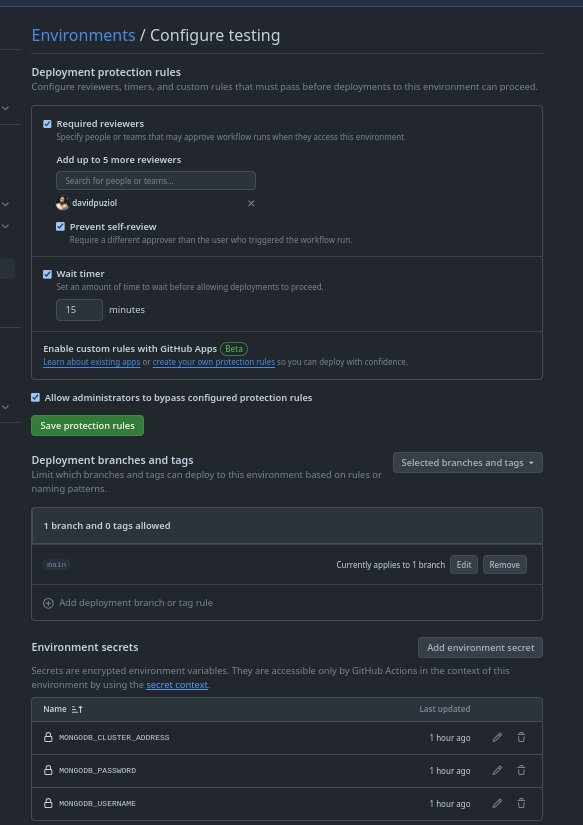
Task: Expand the topmost collapsed sidebar section
Action: (x=5, y=107)
